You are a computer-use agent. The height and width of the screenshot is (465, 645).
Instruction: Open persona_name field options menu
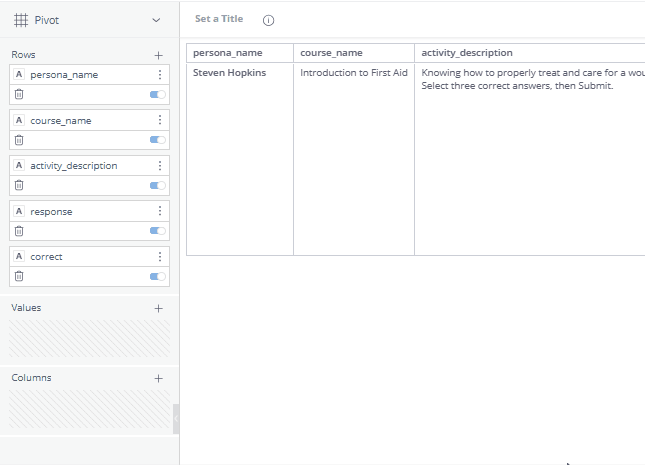pos(159,75)
